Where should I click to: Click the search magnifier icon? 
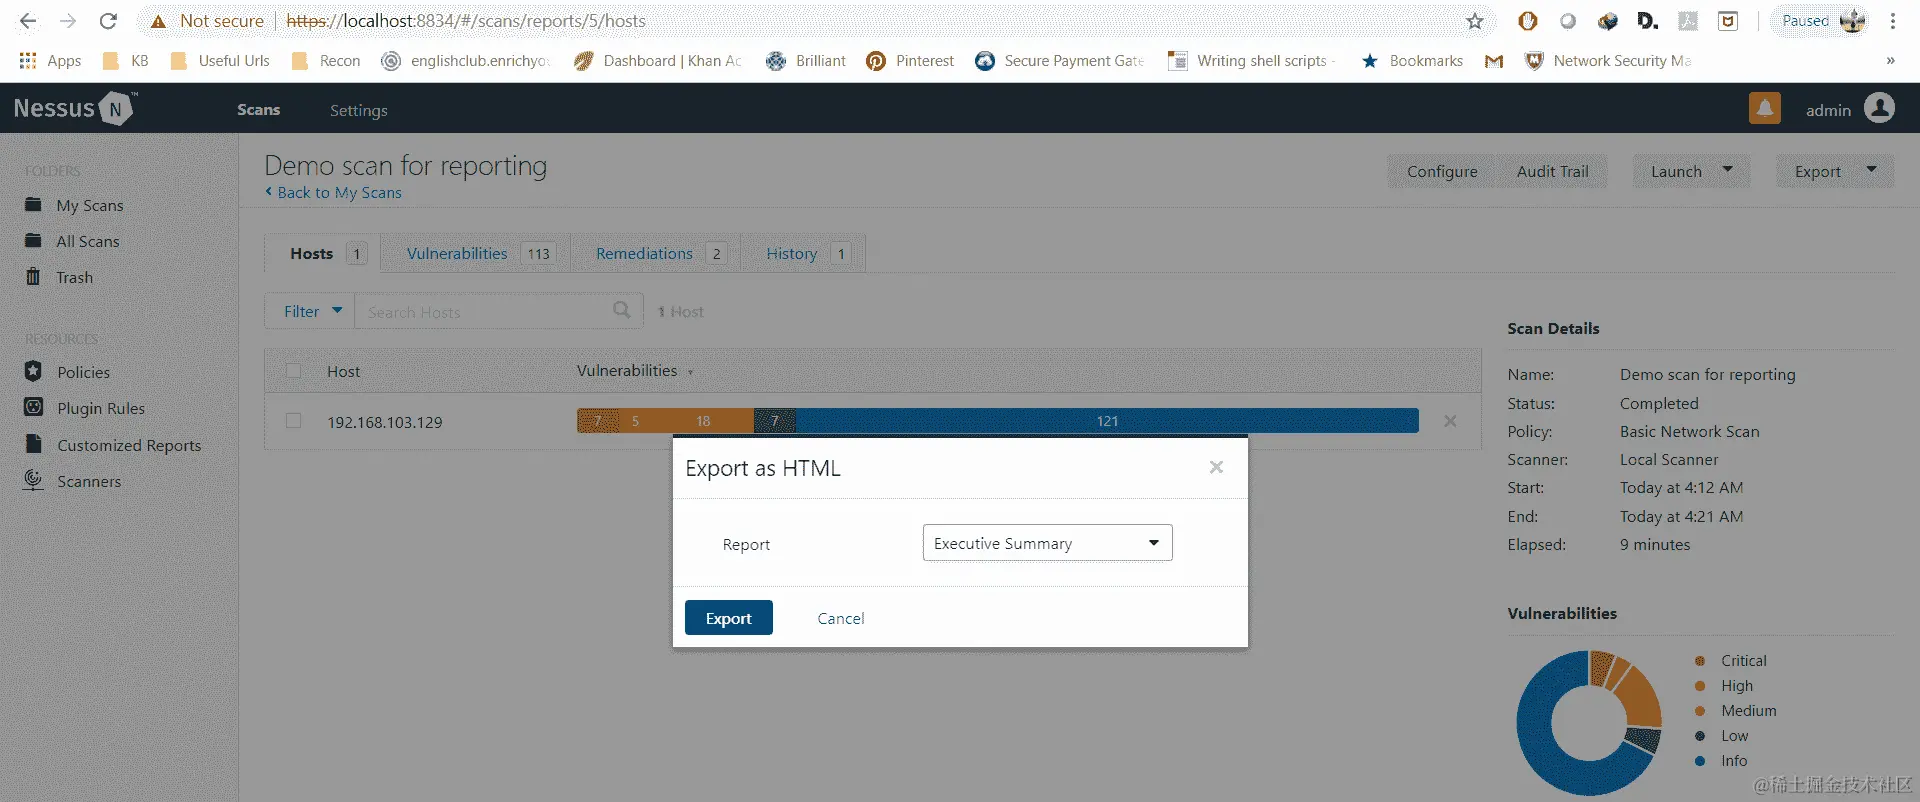[621, 310]
